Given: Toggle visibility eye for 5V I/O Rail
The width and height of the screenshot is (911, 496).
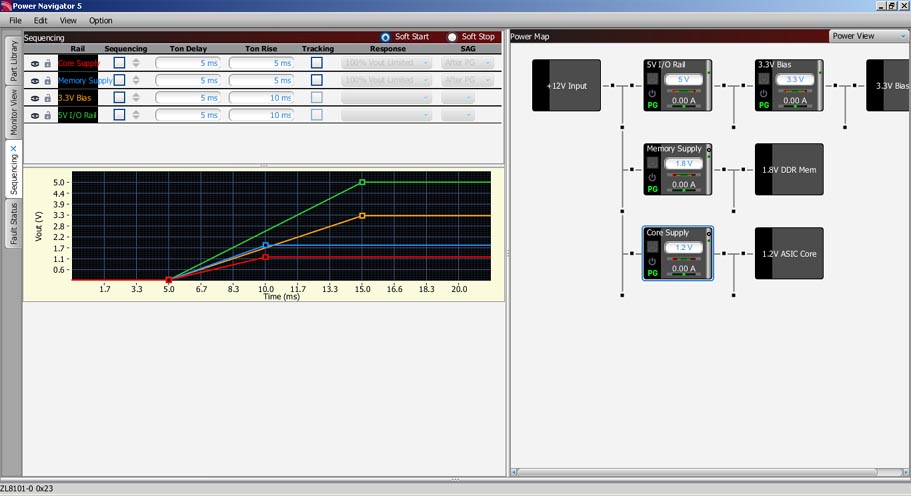Looking at the screenshot, I should point(35,116).
